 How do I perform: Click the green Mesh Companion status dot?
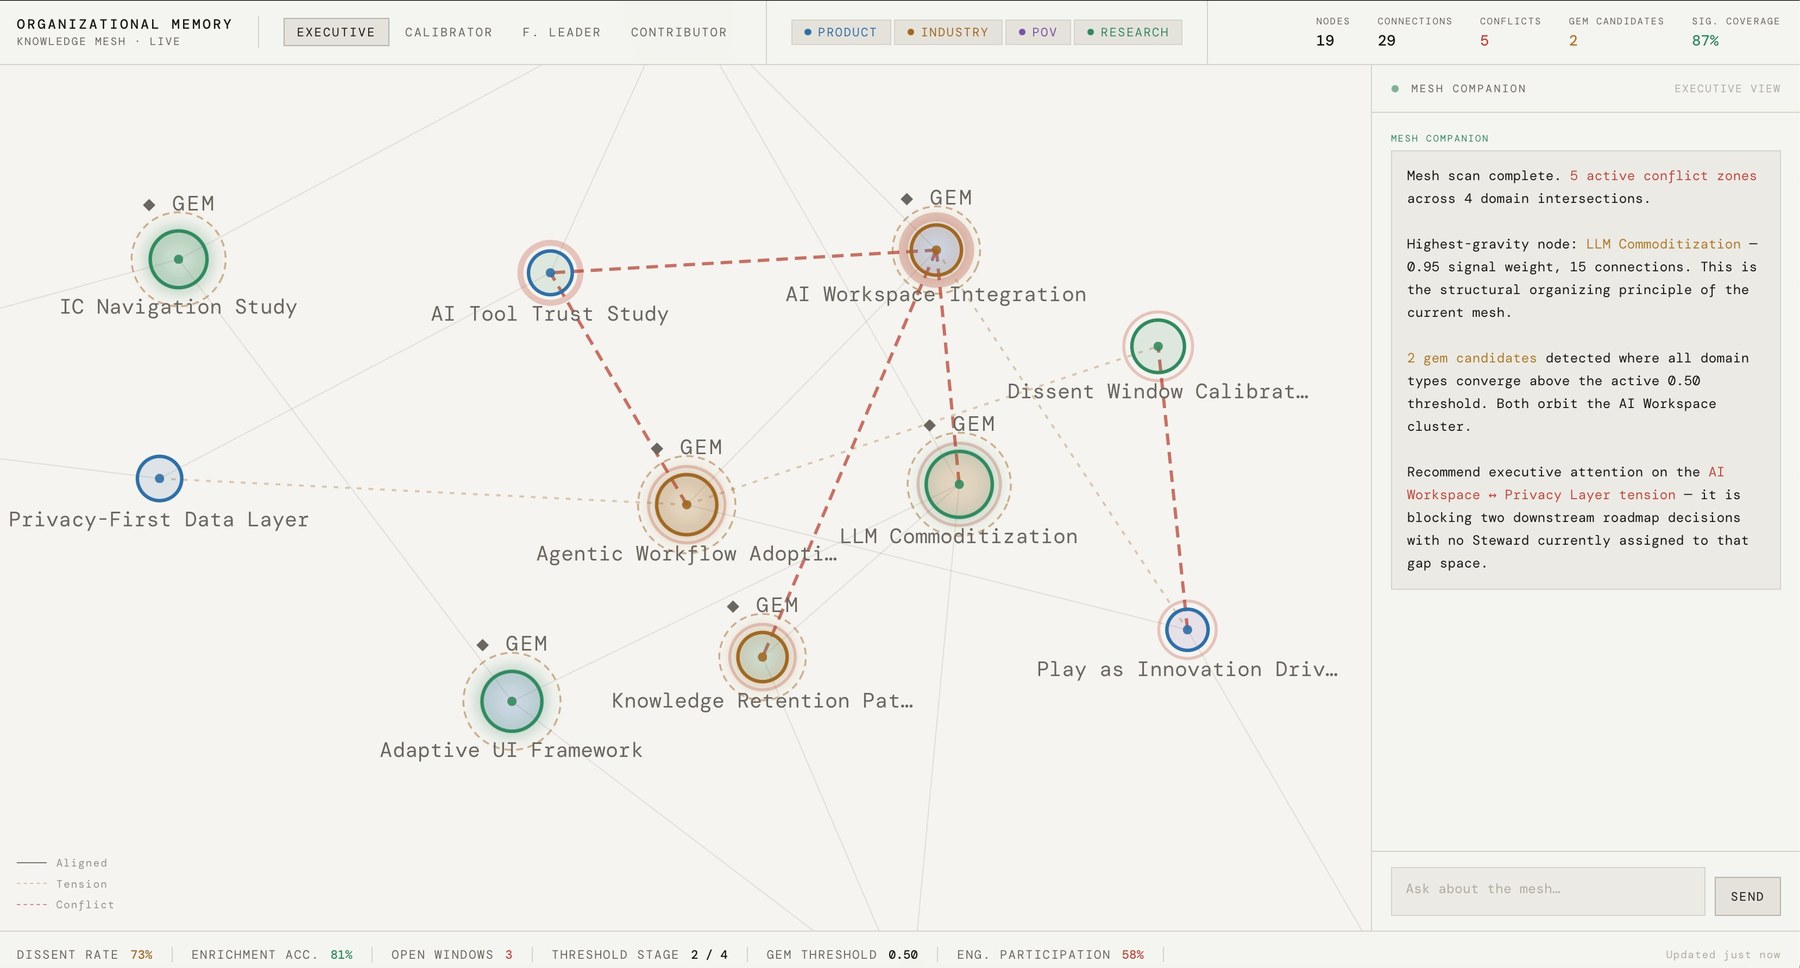[x=1395, y=89]
